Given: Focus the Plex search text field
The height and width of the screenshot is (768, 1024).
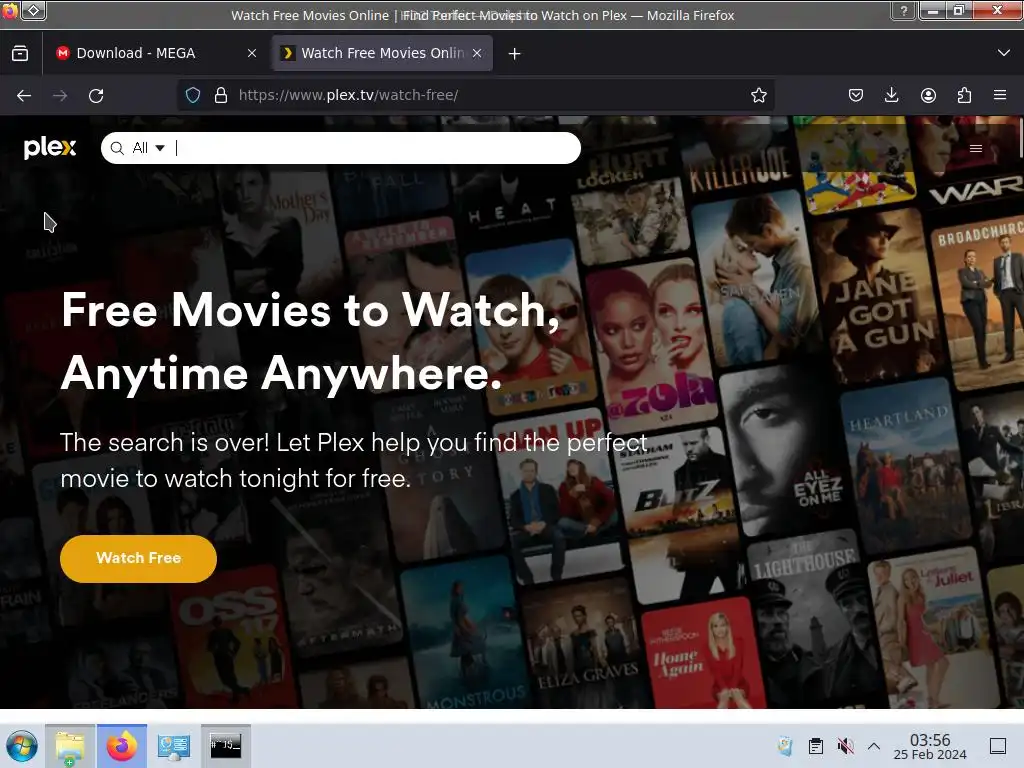Looking at the screenshot, I should tap(376, 148).
